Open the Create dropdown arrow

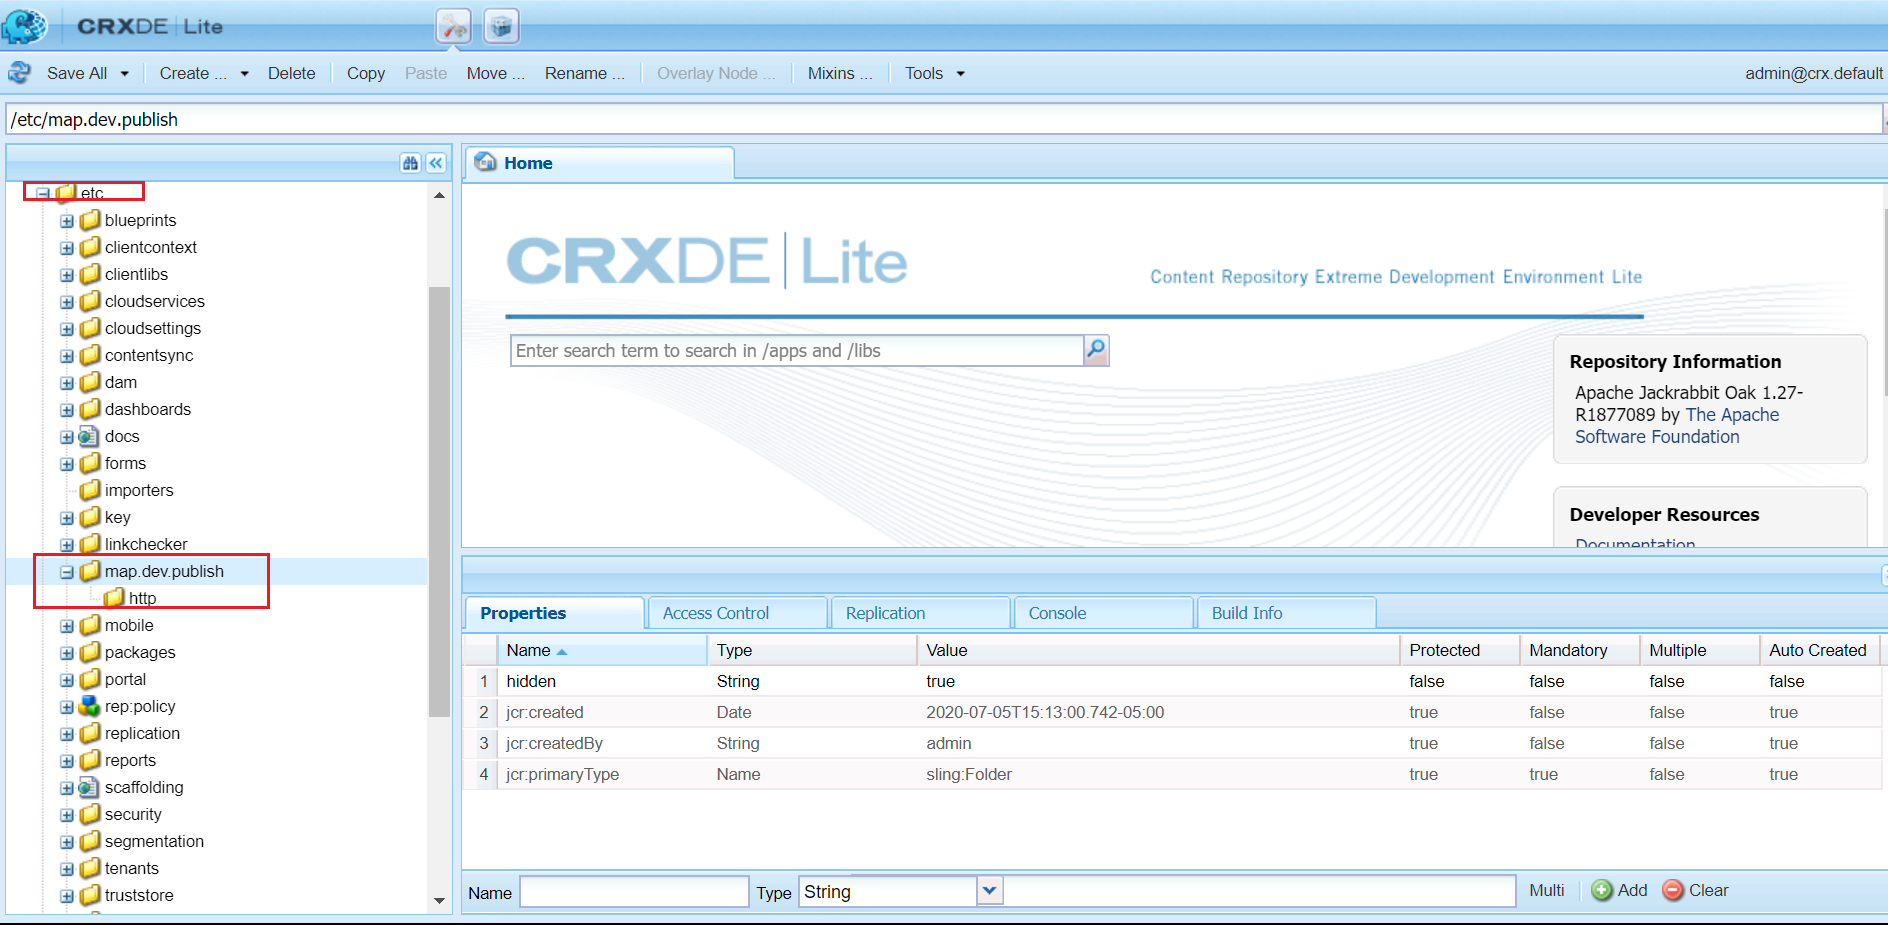coord(244,73)
